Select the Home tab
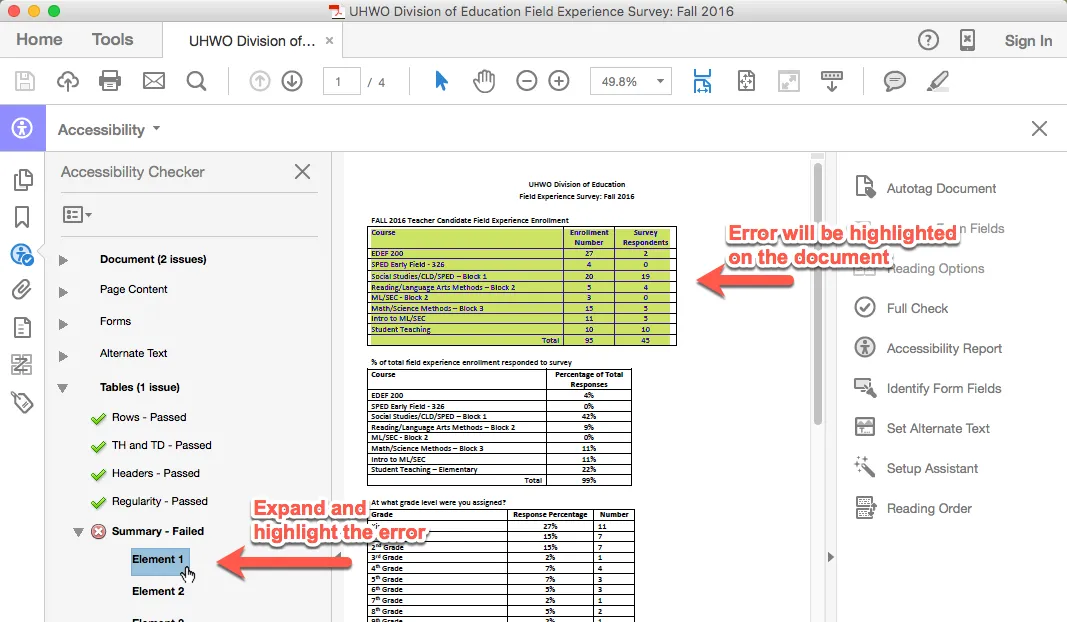The image size is (1067, 622). coord(38,39)
